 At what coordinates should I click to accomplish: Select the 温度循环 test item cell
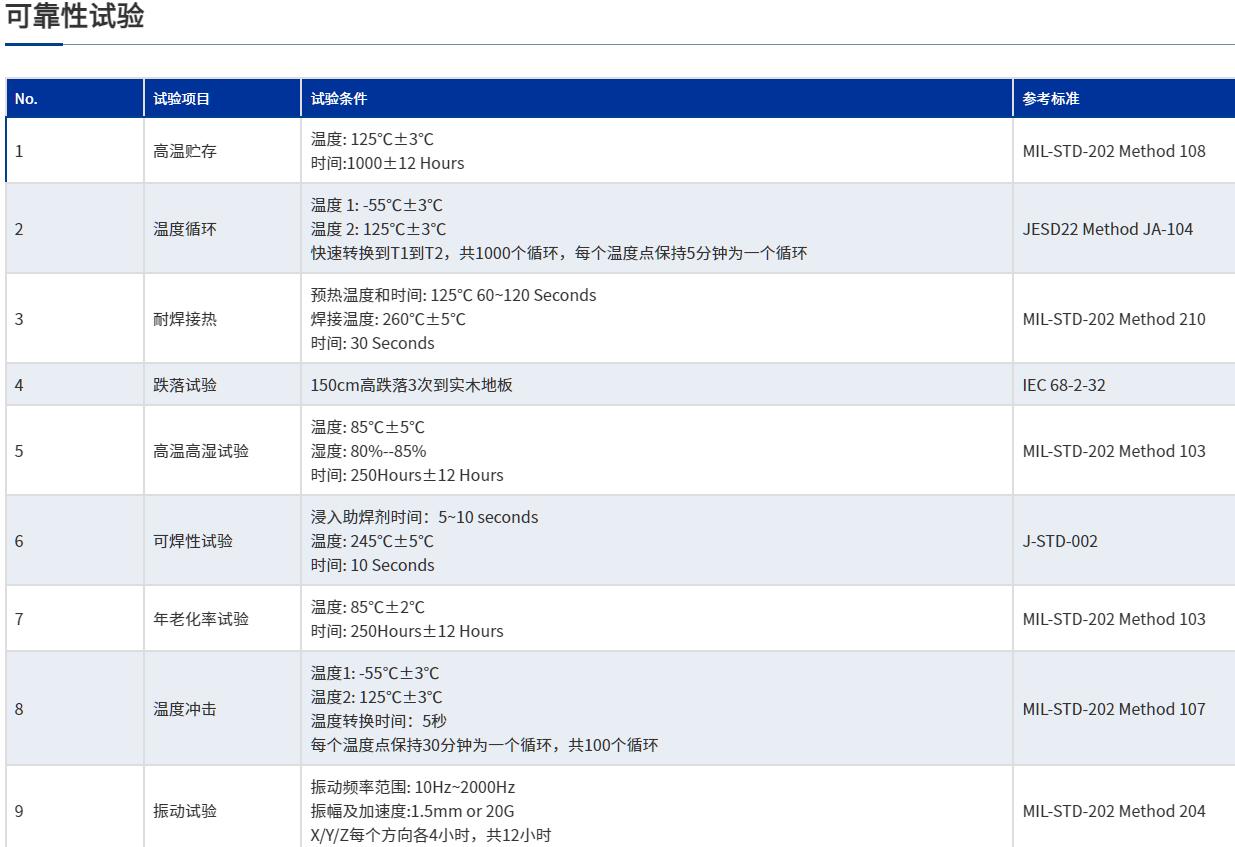pos(184,230)
